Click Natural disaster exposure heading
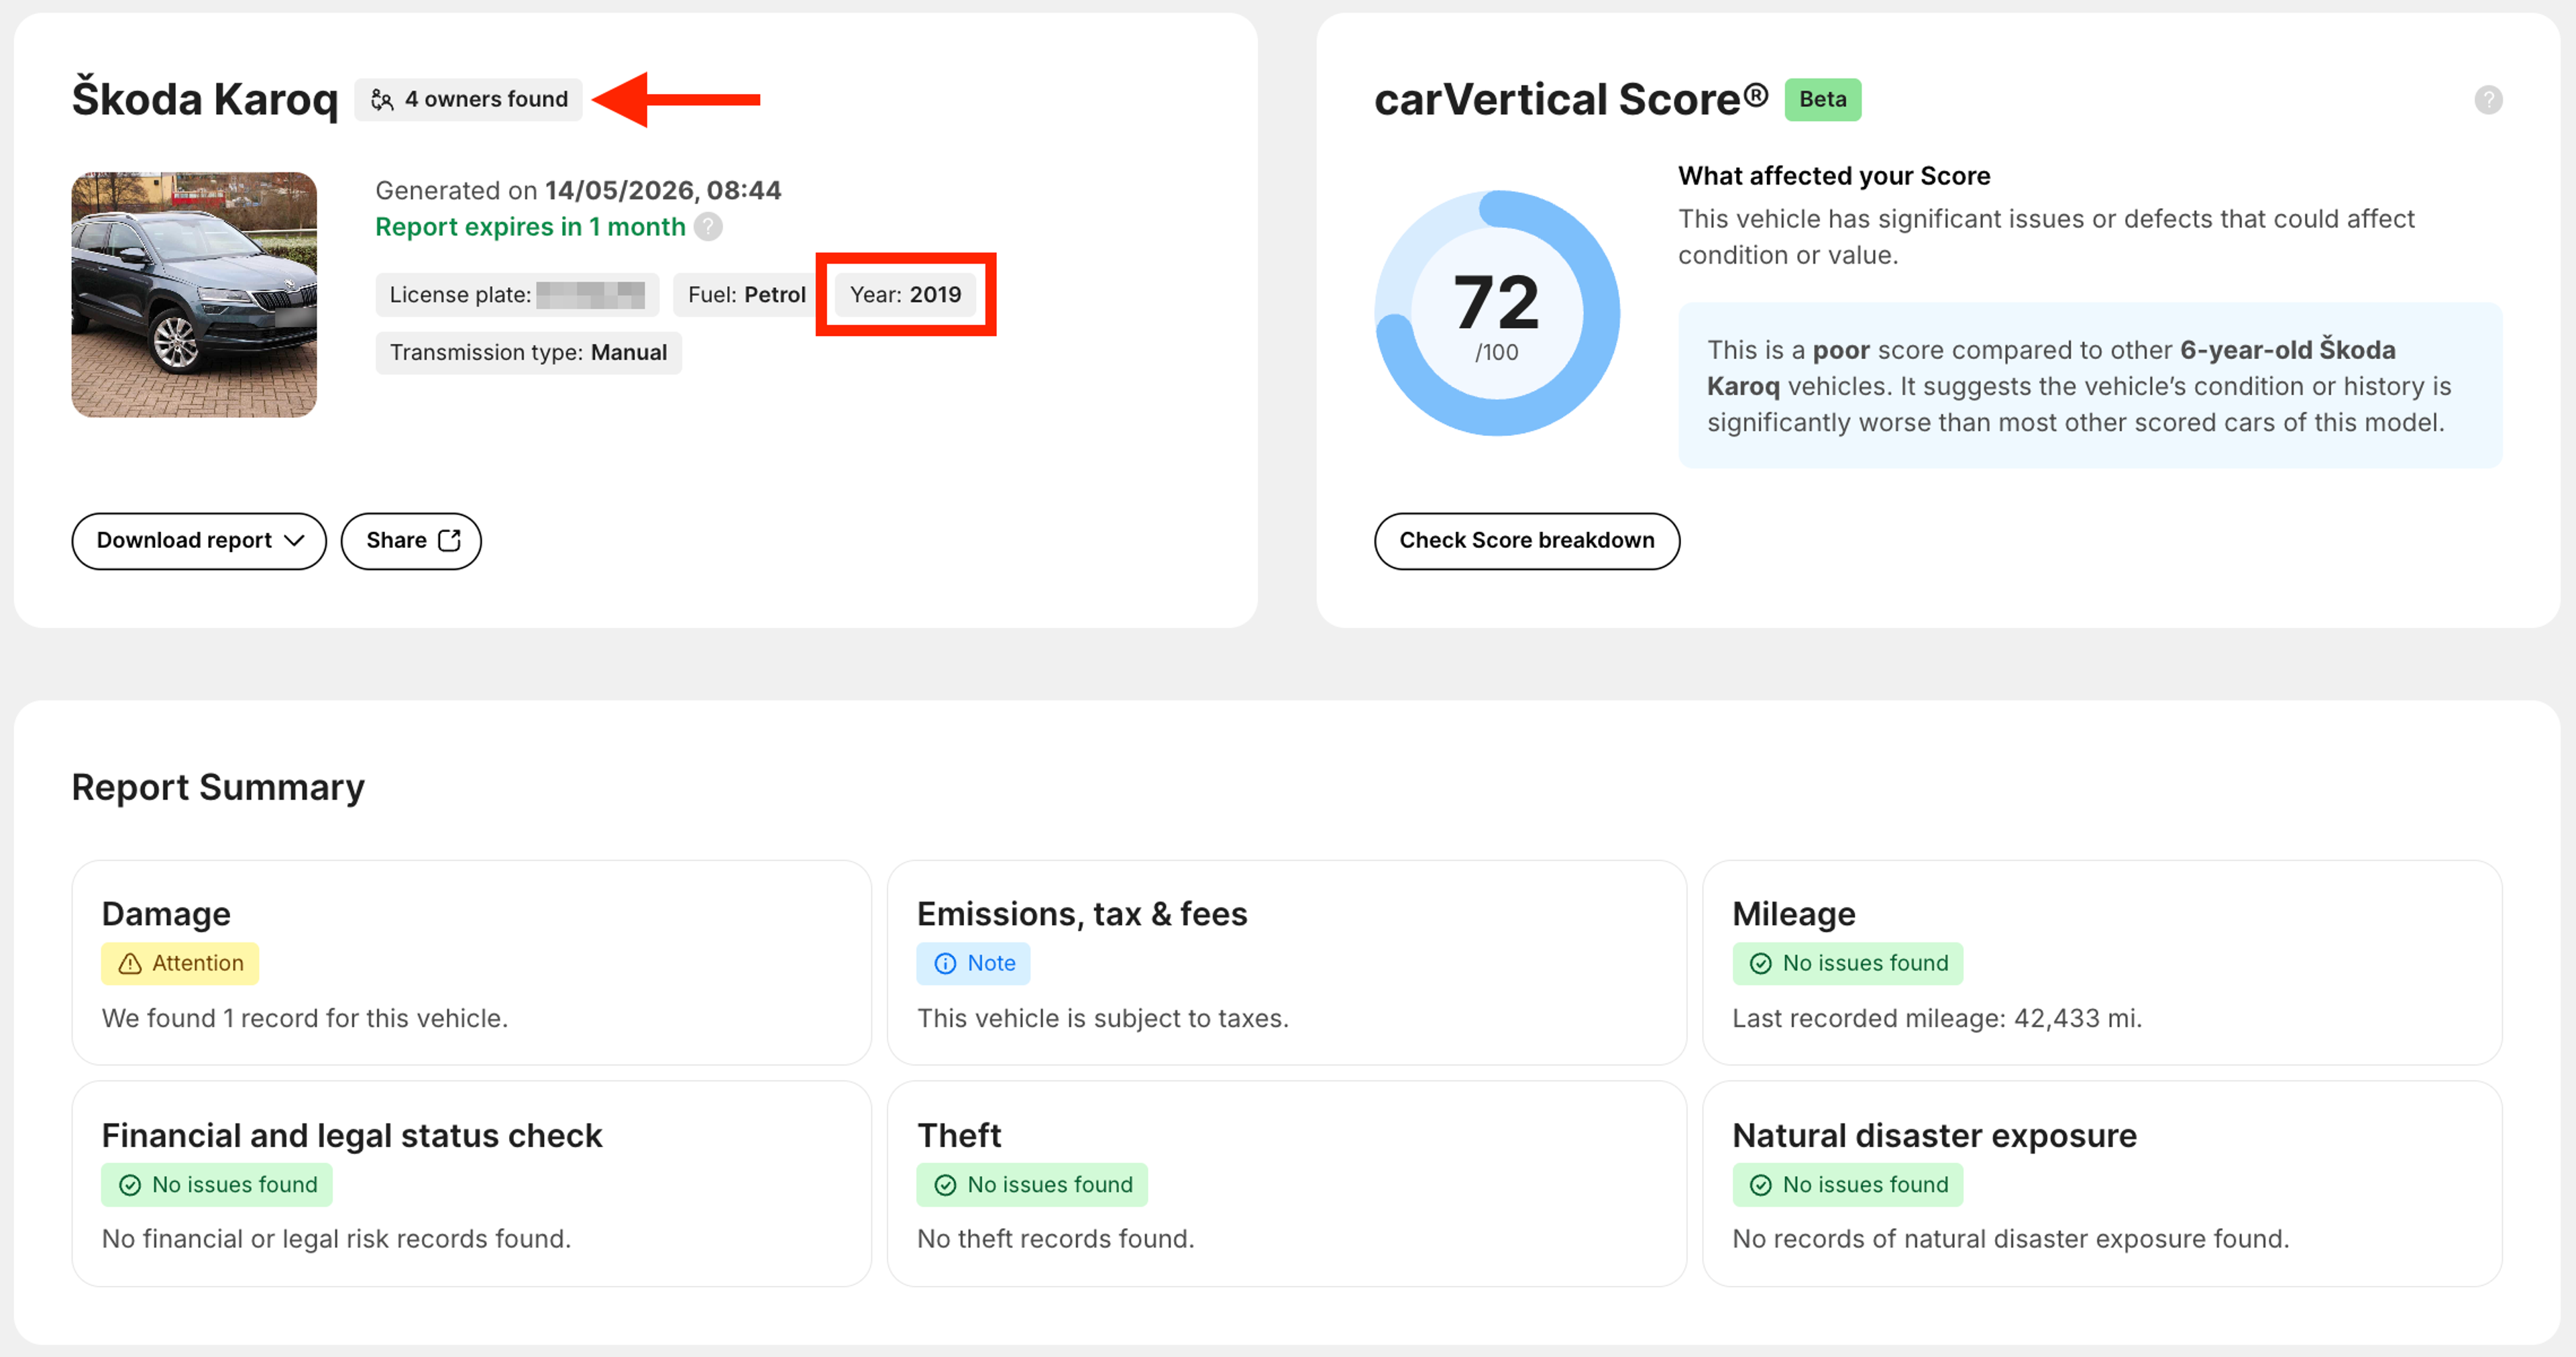Screen dimensions: 2576x1357 pos(1934,1136)
